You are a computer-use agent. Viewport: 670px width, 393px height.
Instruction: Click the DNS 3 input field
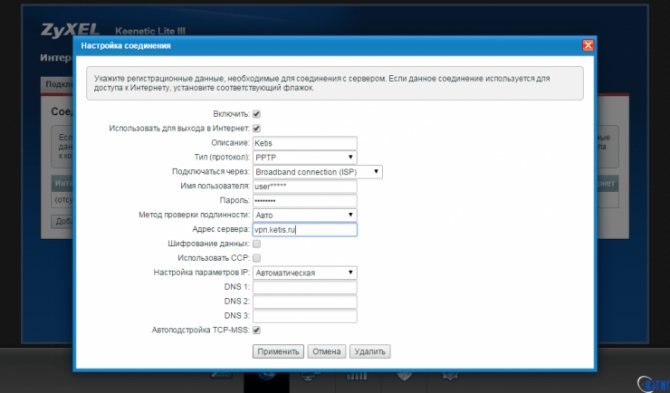tap(305, 316)
